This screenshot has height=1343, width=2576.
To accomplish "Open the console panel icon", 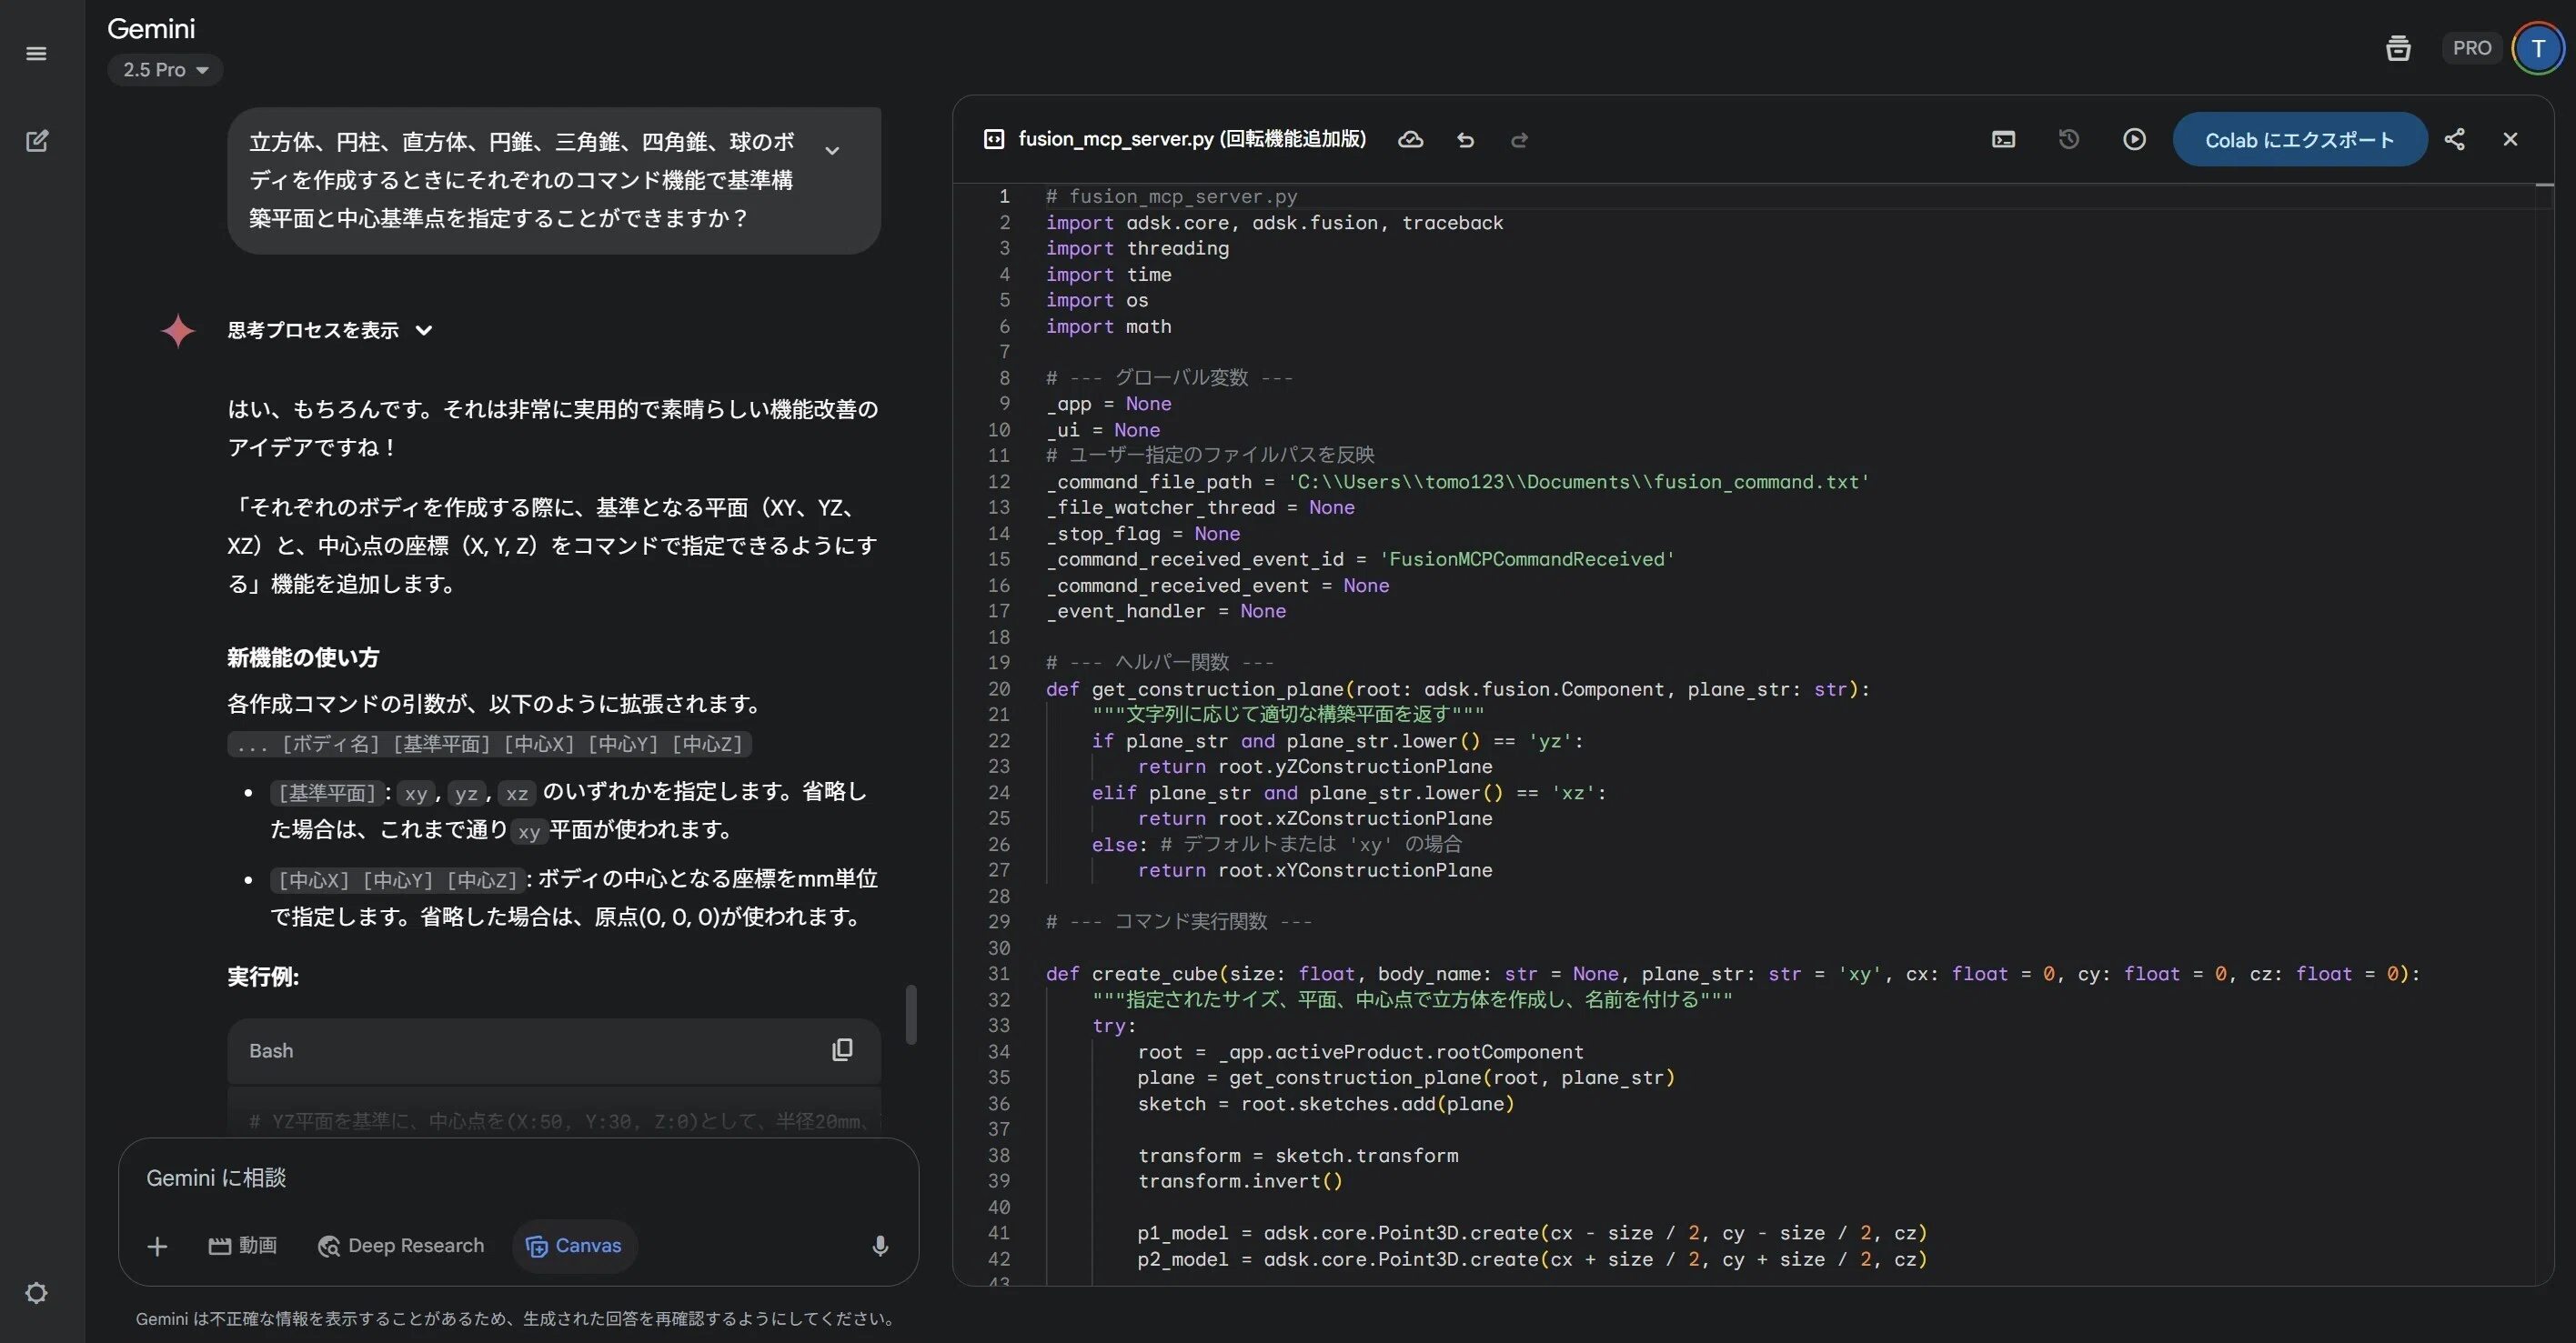I will point(2004,140).
